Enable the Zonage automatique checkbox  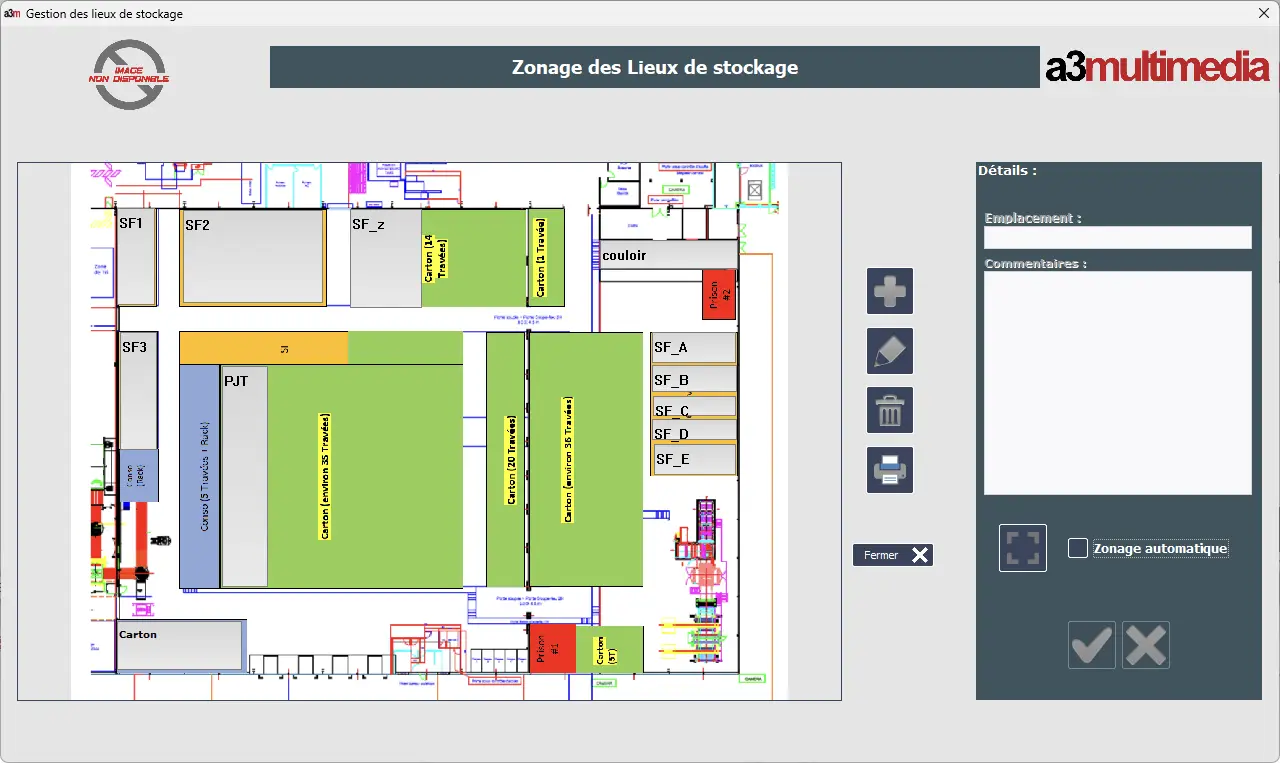[x=1078, y=548]
